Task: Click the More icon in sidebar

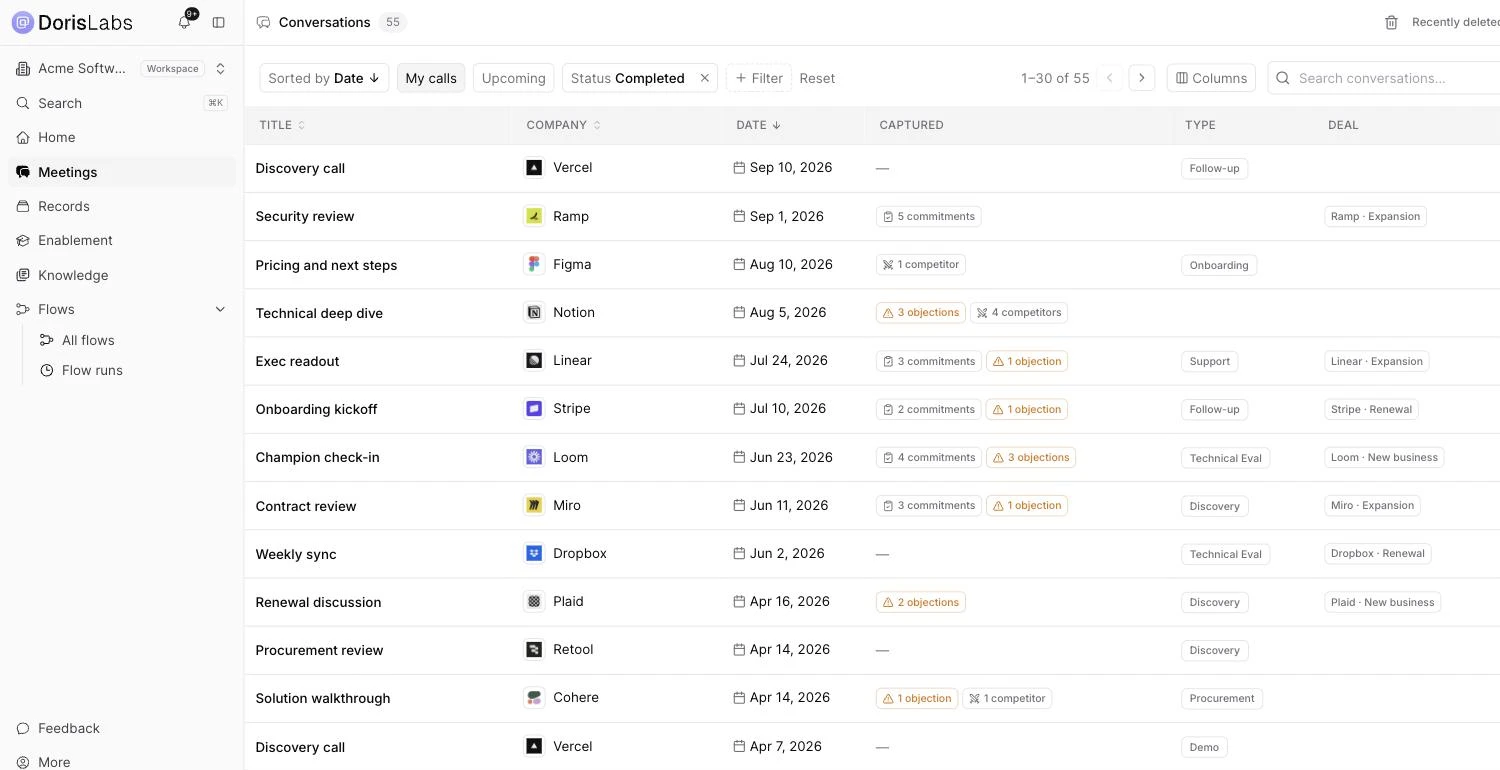Action: click(23, 762)
